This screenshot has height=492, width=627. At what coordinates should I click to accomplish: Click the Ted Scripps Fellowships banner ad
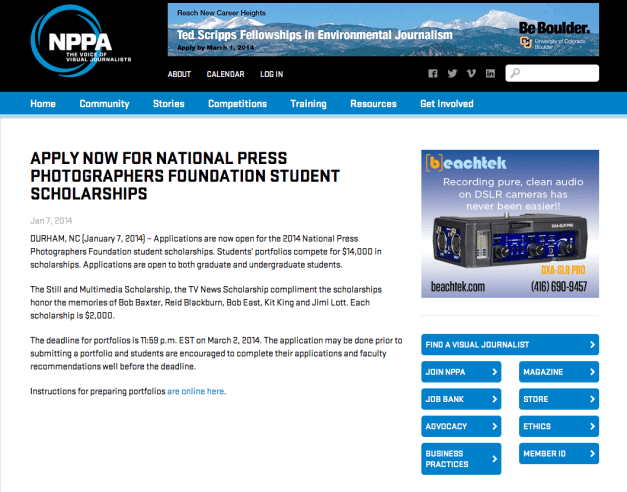[x=383, y=30]
